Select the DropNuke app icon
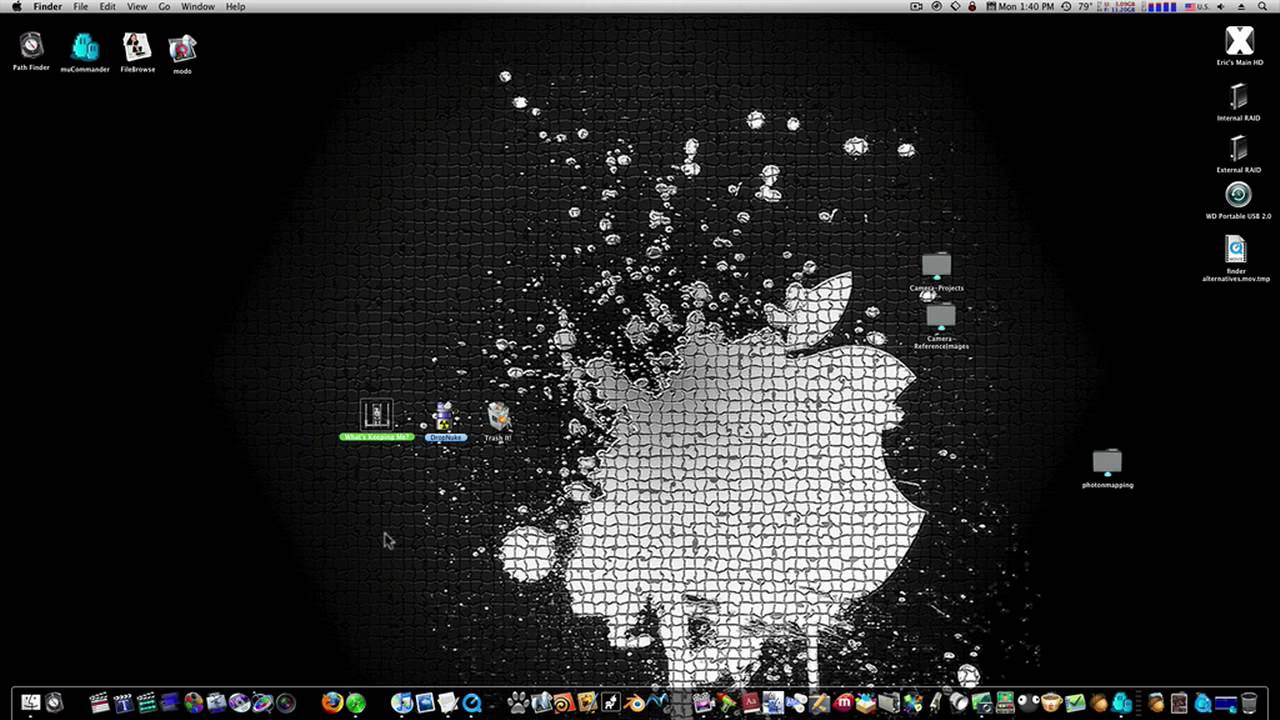The height and width of the screenshot is (720, 1280). point(444,416)
